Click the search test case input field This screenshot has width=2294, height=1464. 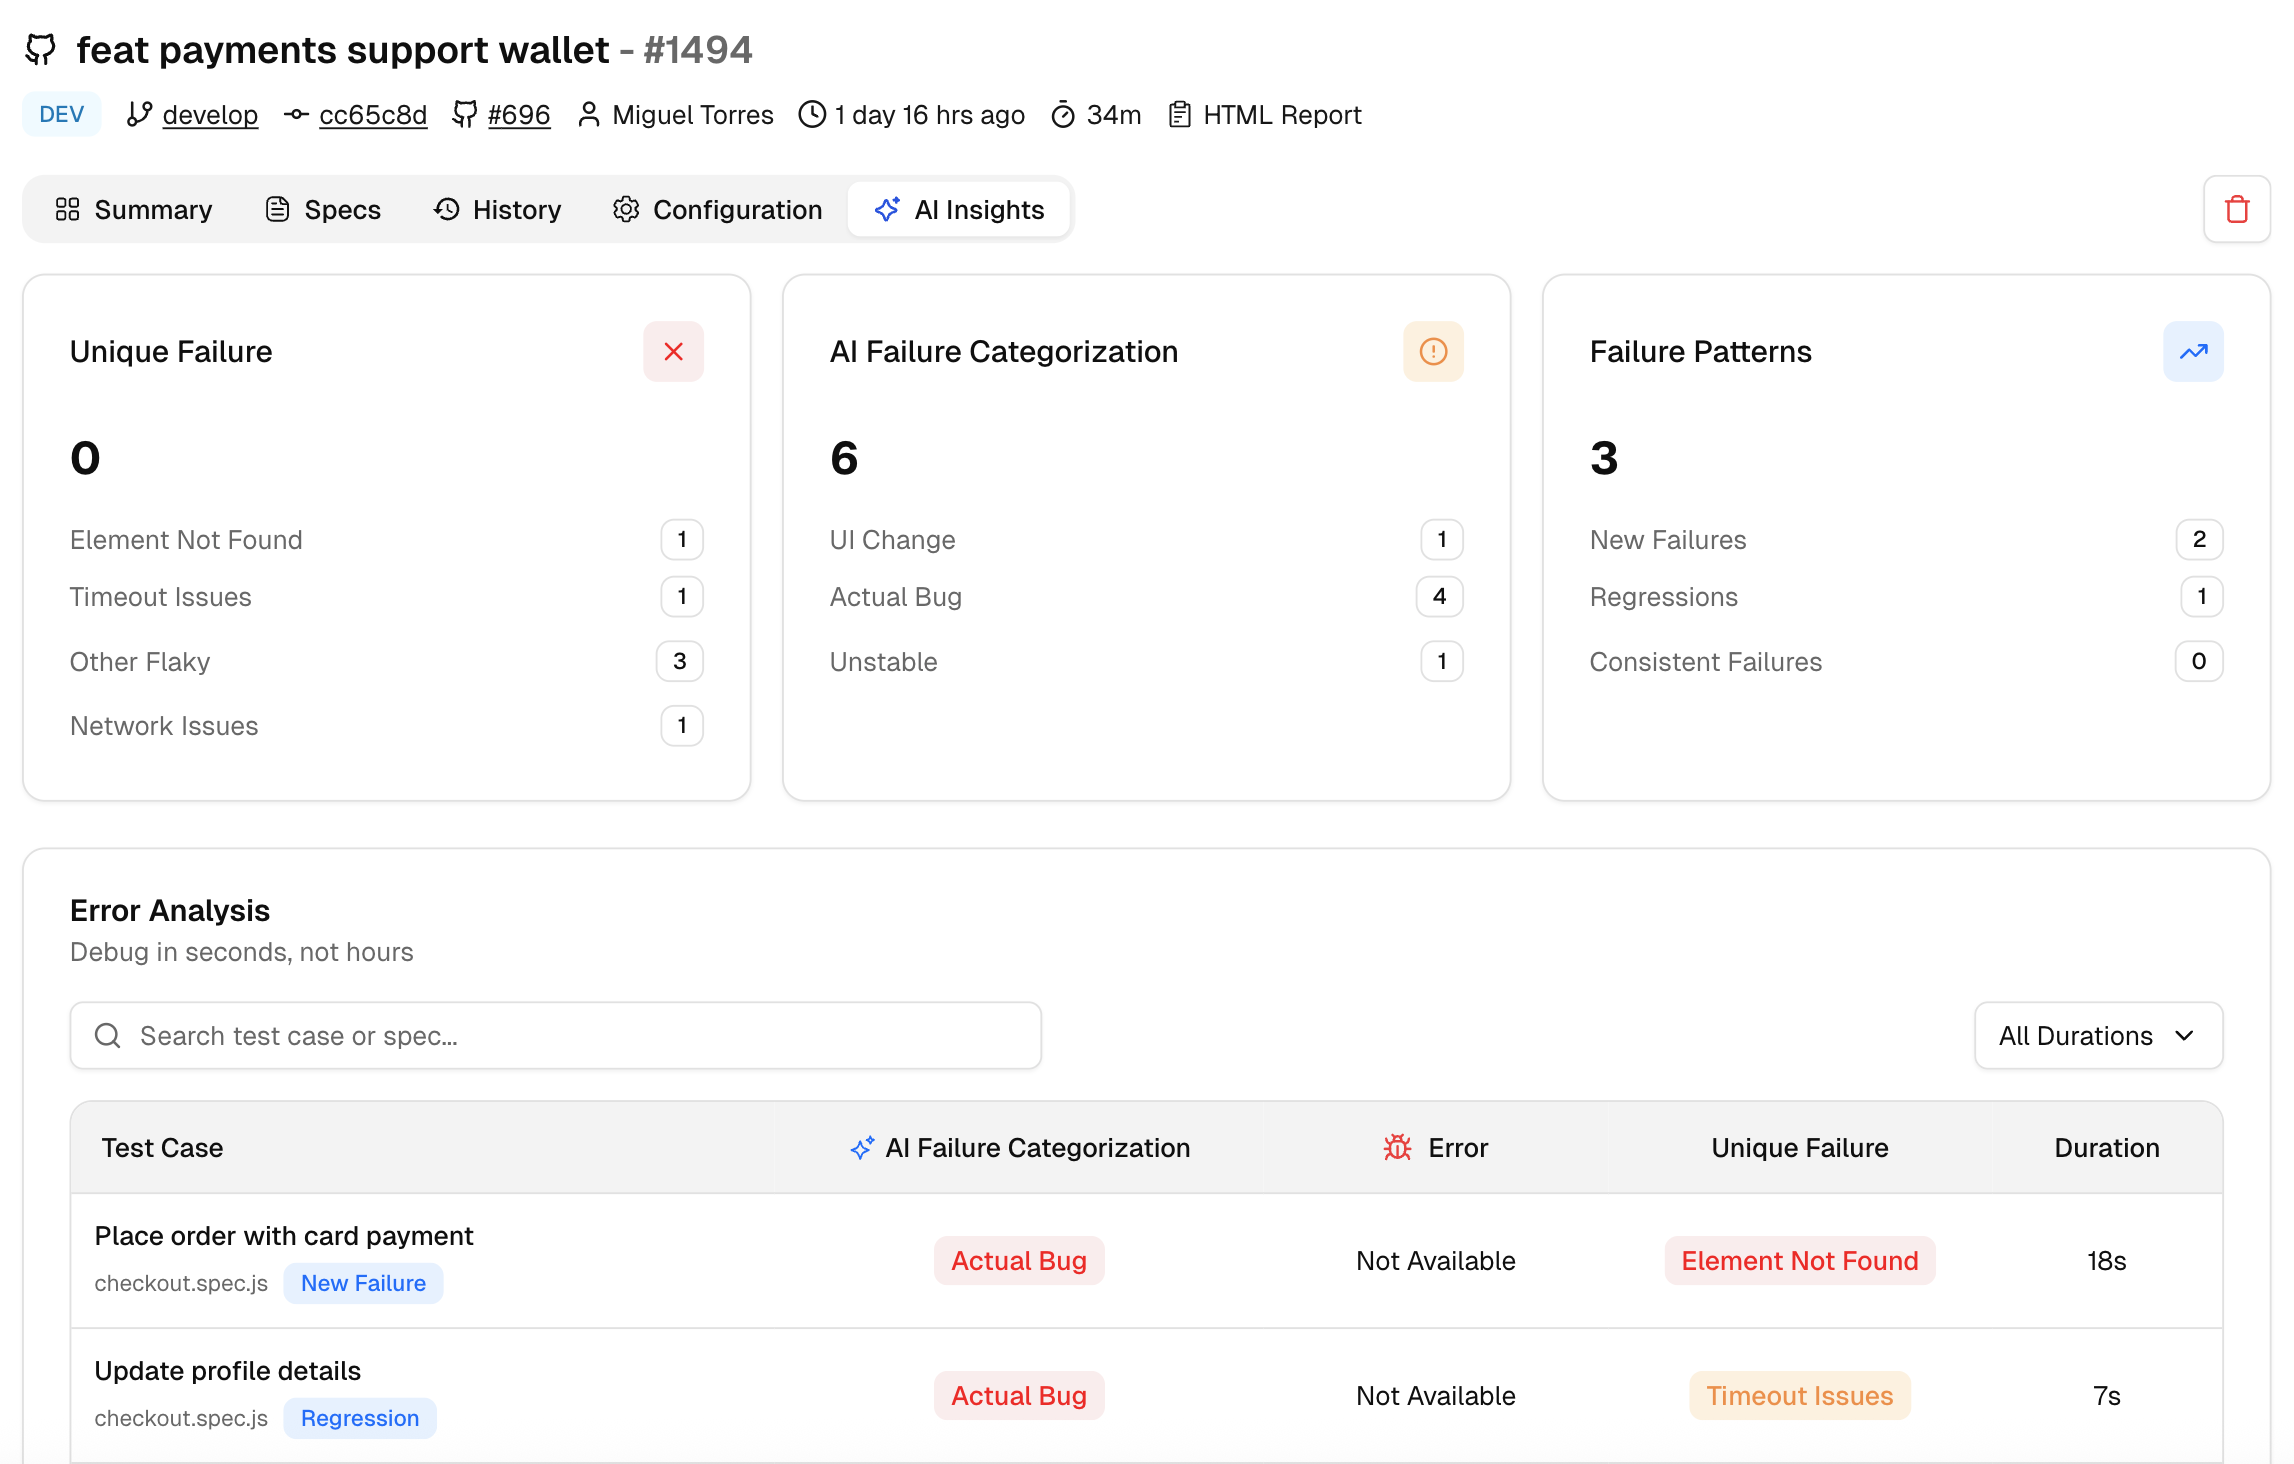tap(580, 1036)
